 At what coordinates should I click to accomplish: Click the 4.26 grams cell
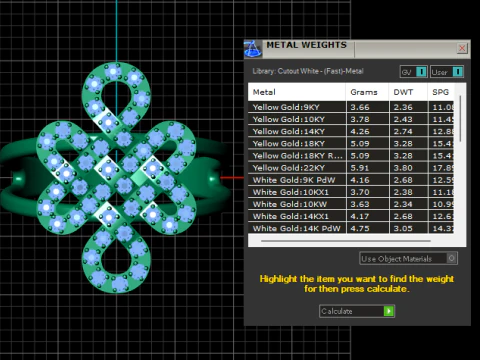pyautogui.click(x=367, y=131)
